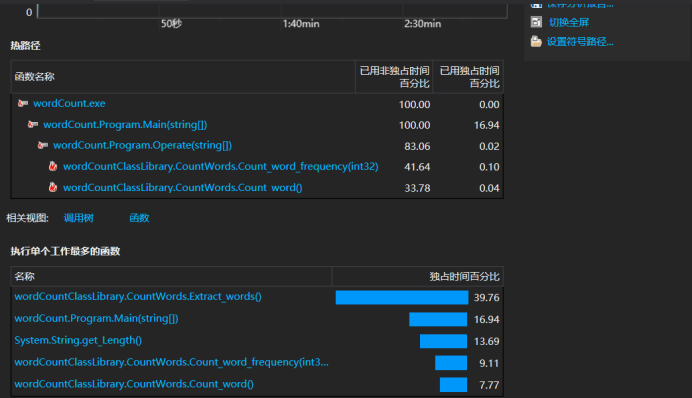
Task: Click the 已用非独占时间百分比 column header
Action: click(x=394, y=77)
